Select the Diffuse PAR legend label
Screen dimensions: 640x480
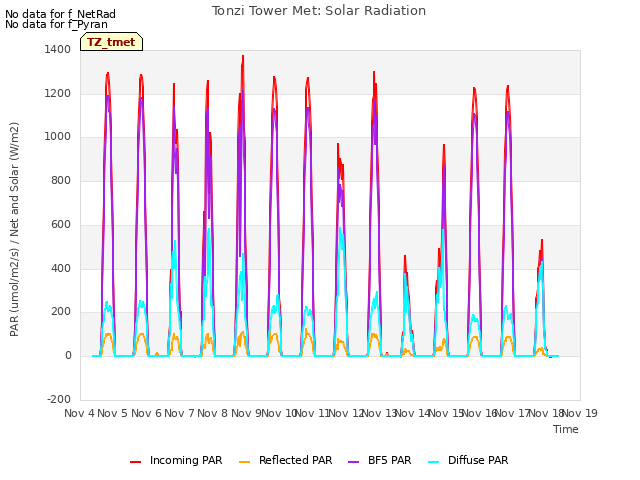click(478, 460)
